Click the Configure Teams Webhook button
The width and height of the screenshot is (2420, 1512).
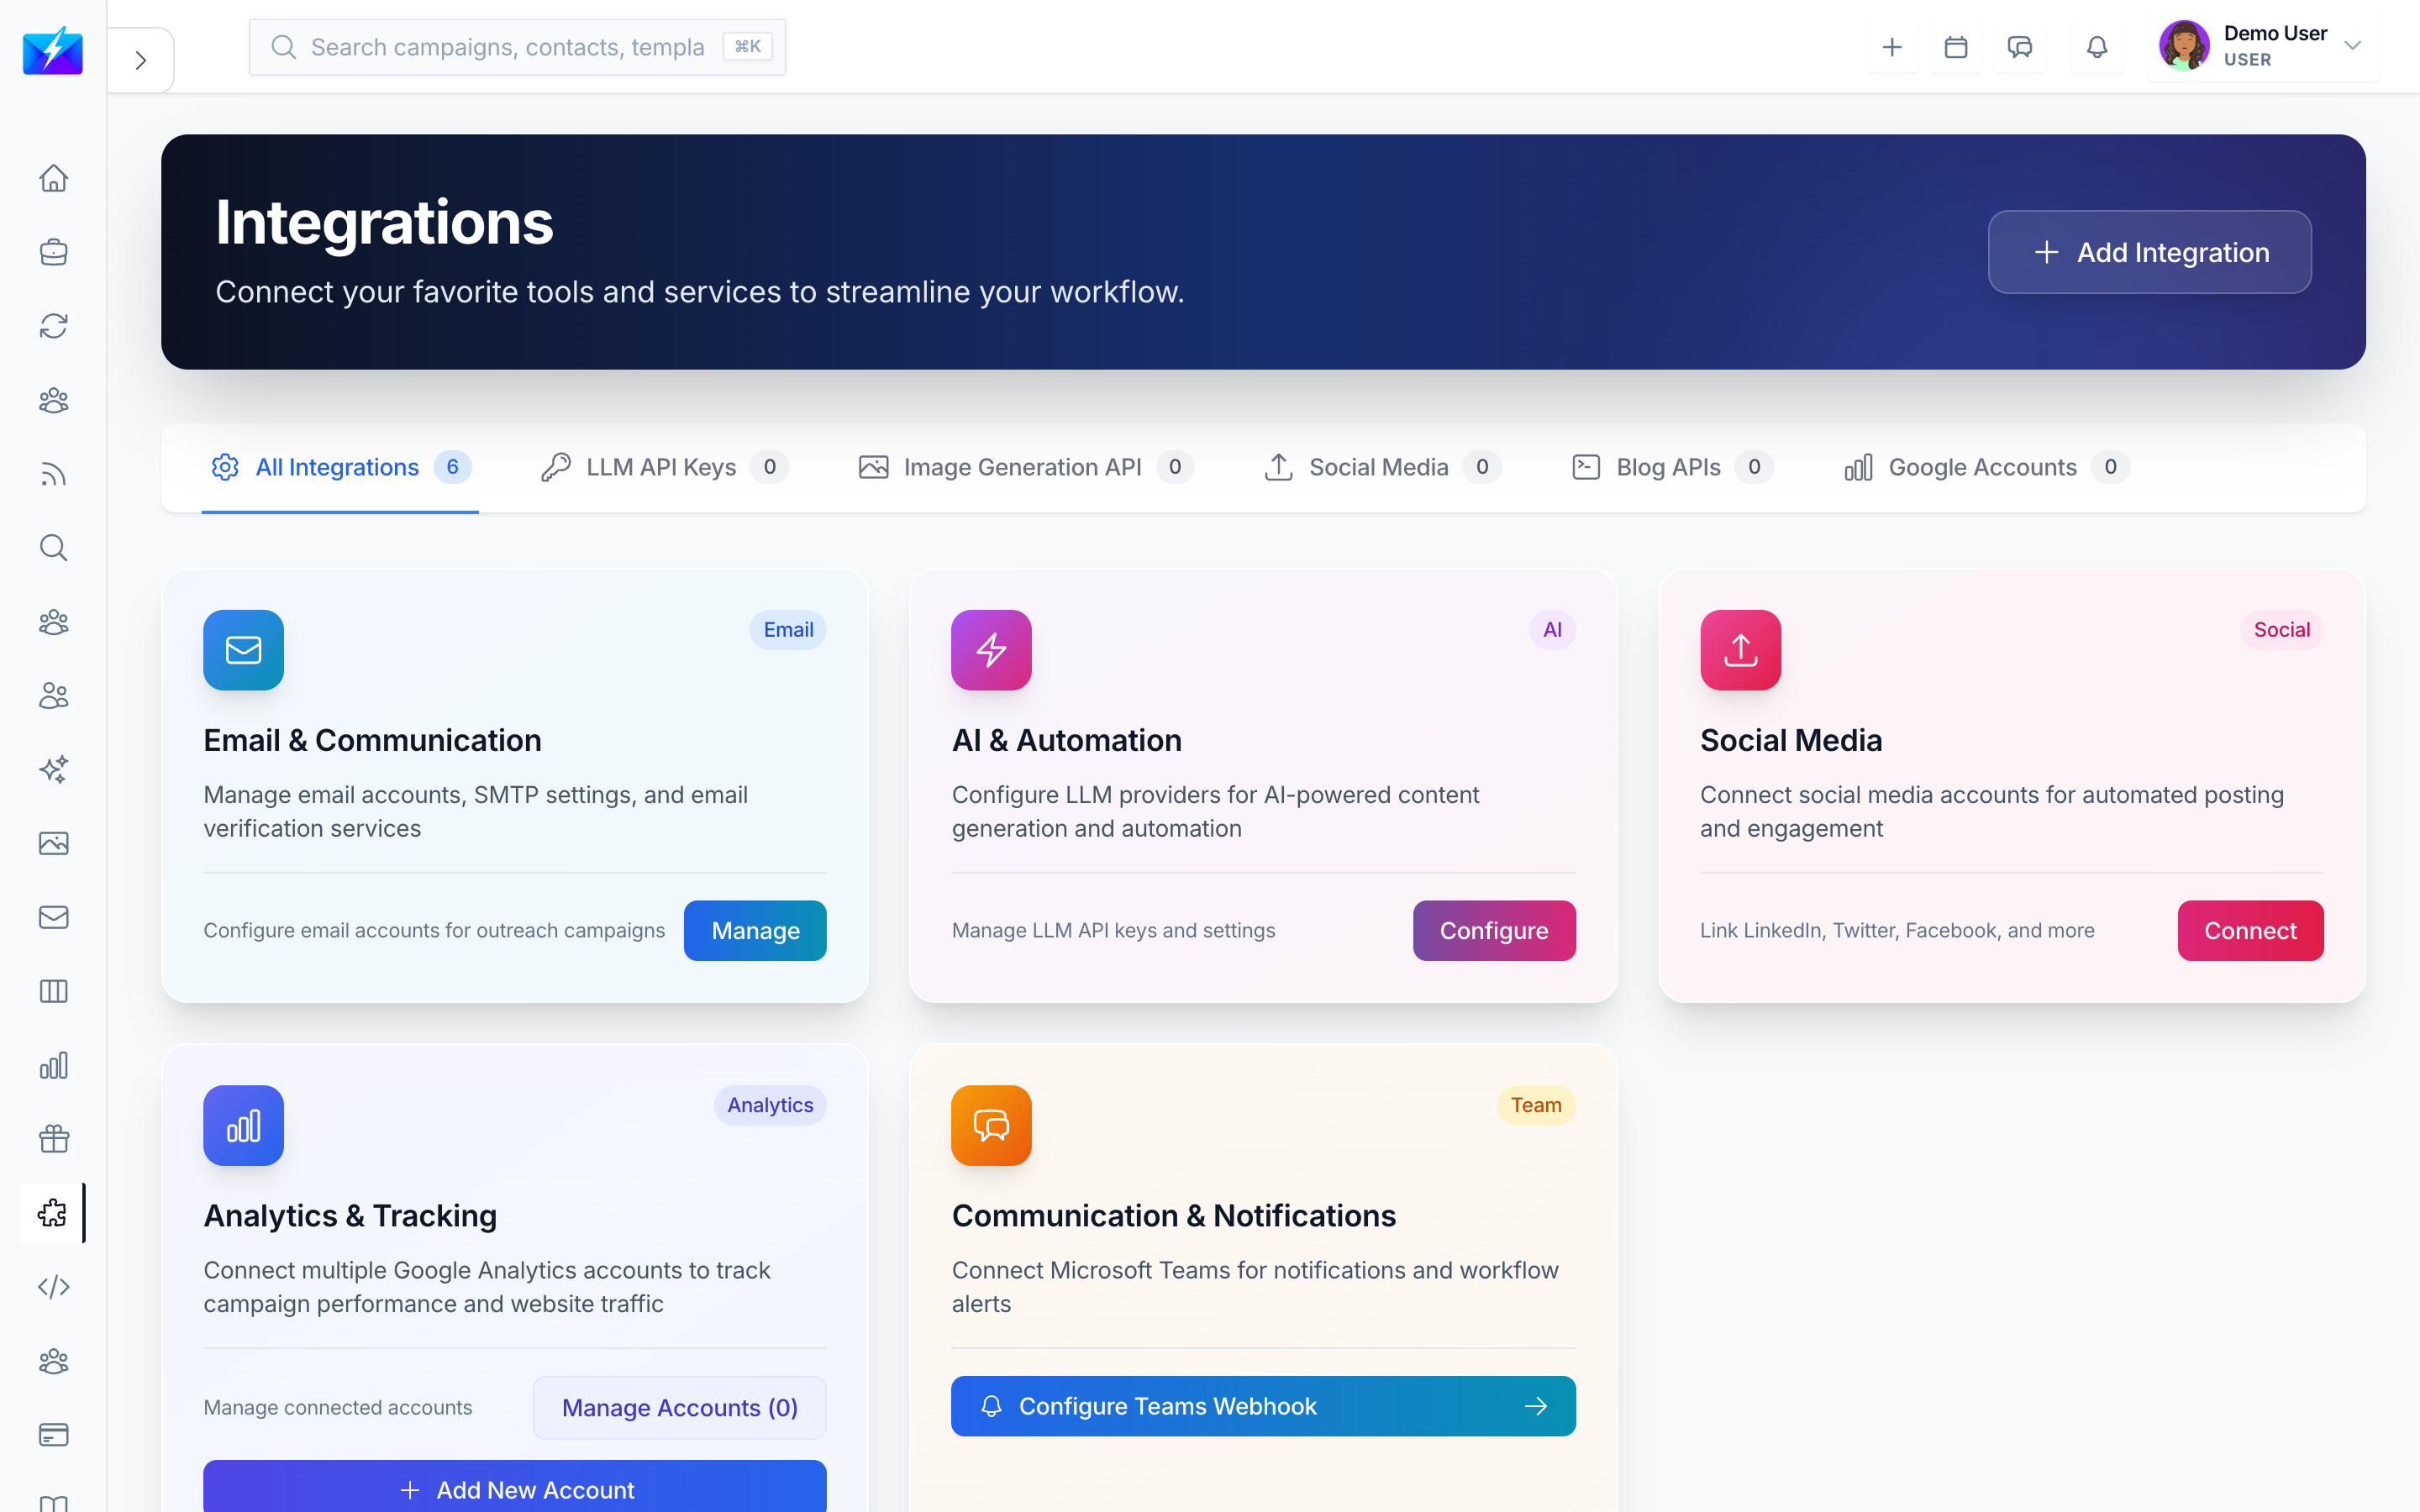(1263, 1406)
